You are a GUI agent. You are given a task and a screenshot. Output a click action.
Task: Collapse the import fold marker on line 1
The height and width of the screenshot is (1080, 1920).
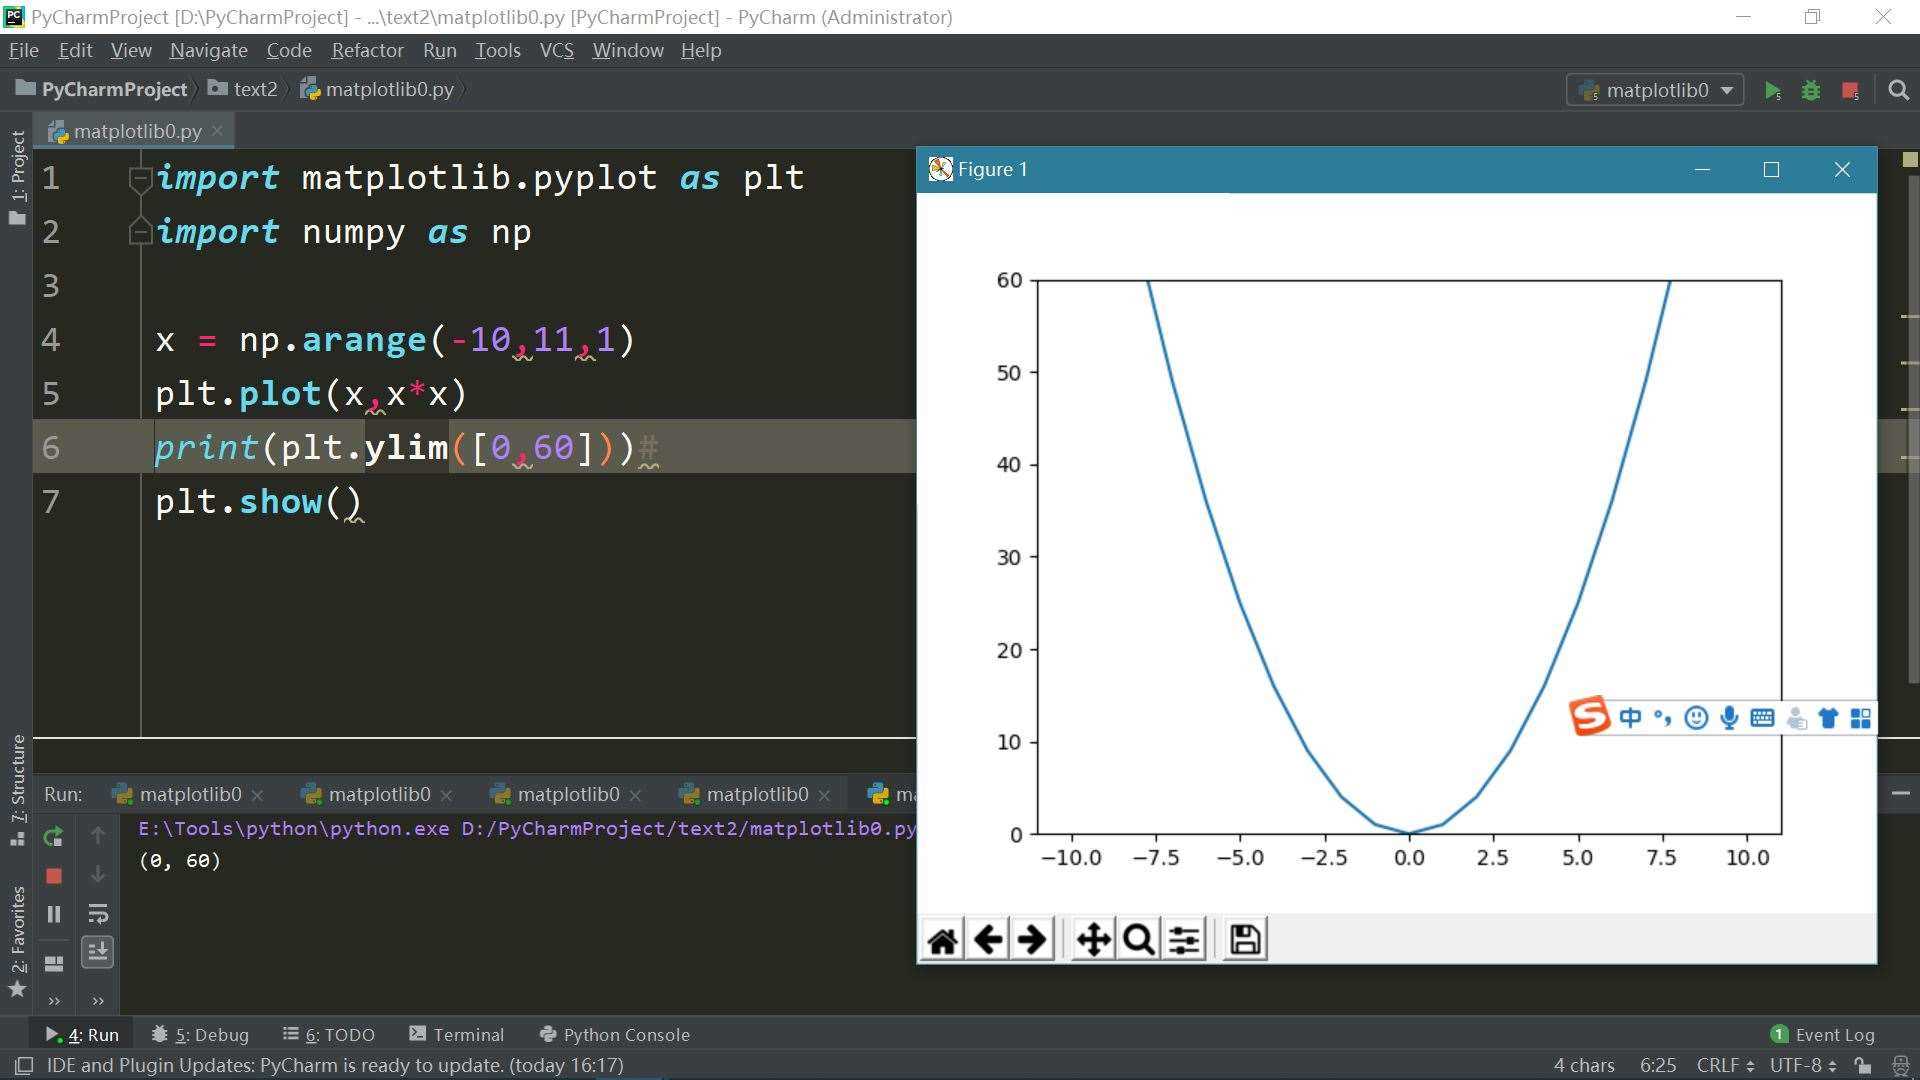pyautogui.click(x=140, y=179)
